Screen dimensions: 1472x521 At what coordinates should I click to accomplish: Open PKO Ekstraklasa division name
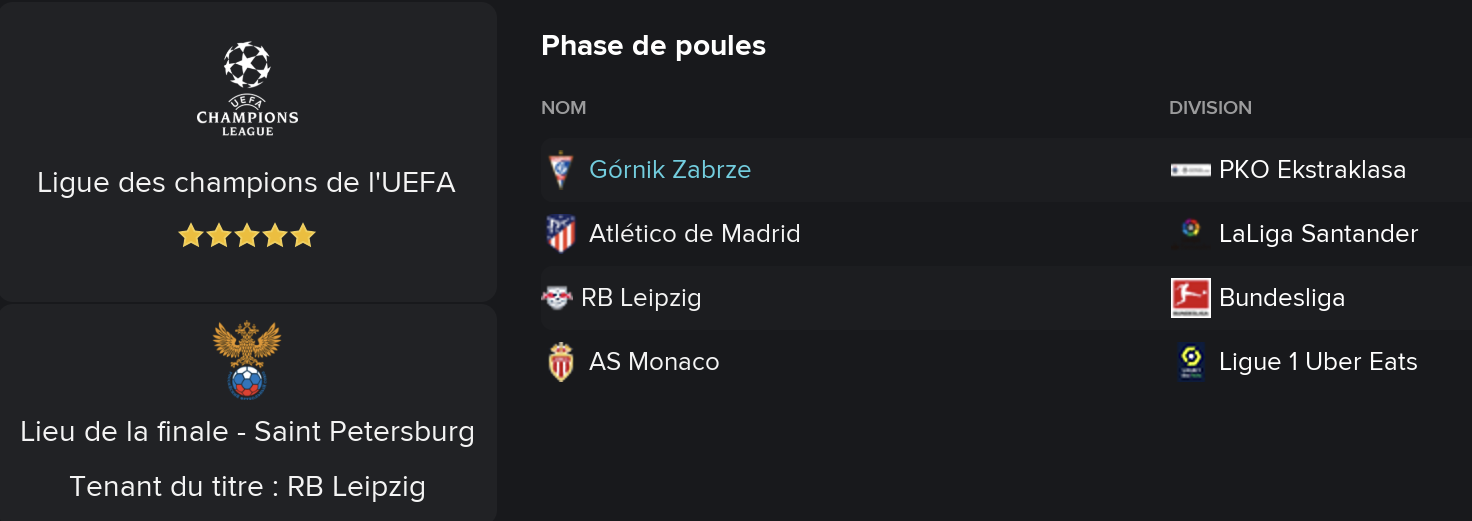(x=1312, y=170)
